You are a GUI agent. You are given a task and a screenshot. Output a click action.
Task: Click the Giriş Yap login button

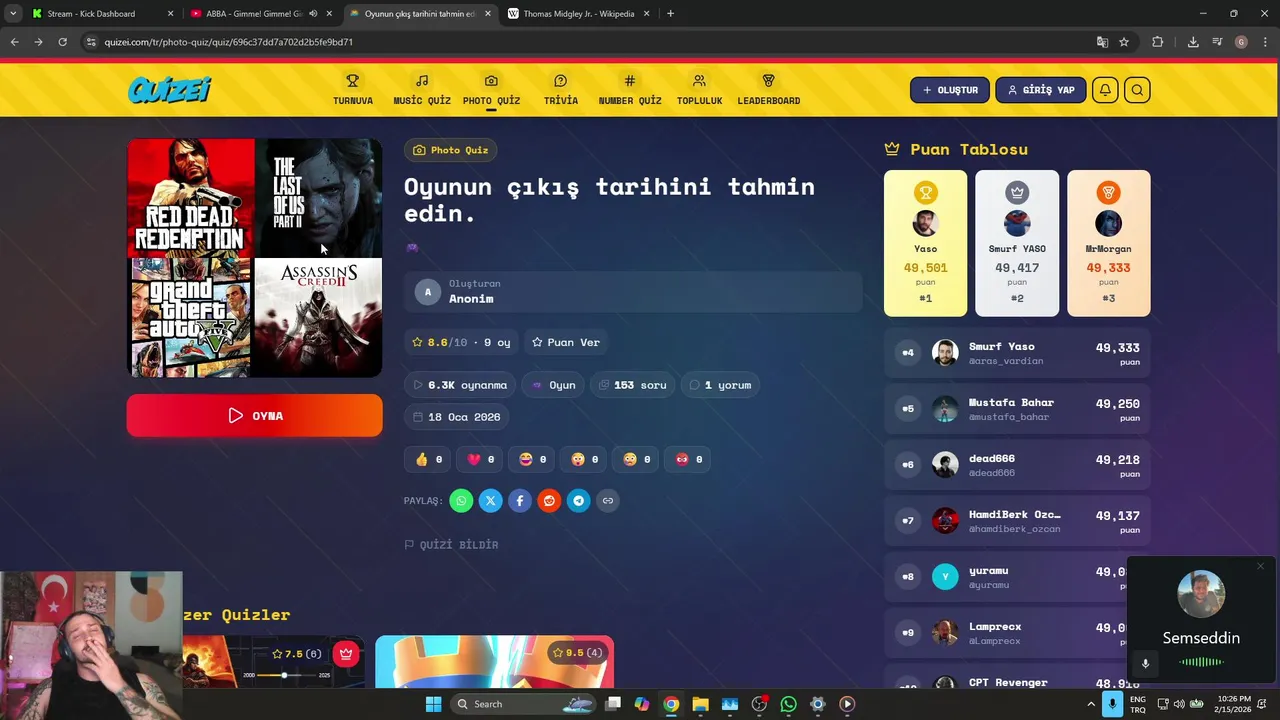pos(1040,90)
